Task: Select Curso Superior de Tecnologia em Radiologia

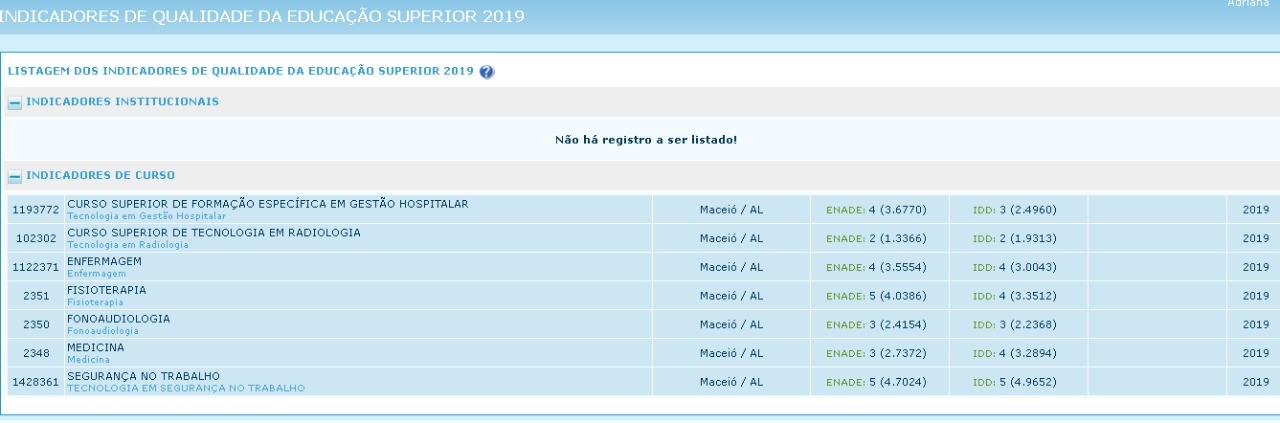Action: click(x=214, y=232)
